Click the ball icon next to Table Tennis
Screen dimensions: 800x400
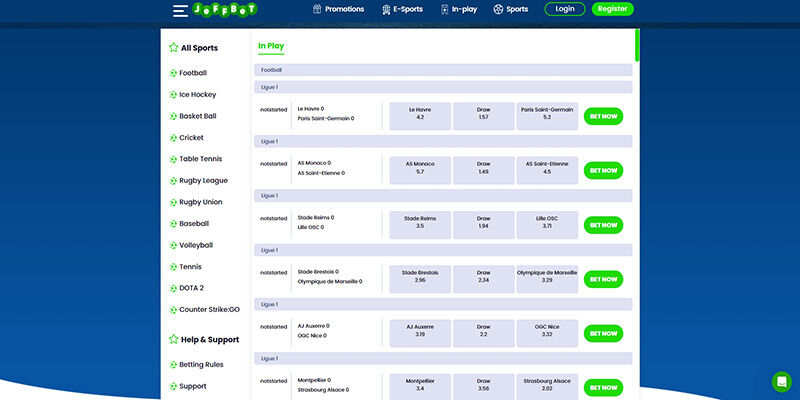pyautogui.click(x=173, y=159)
